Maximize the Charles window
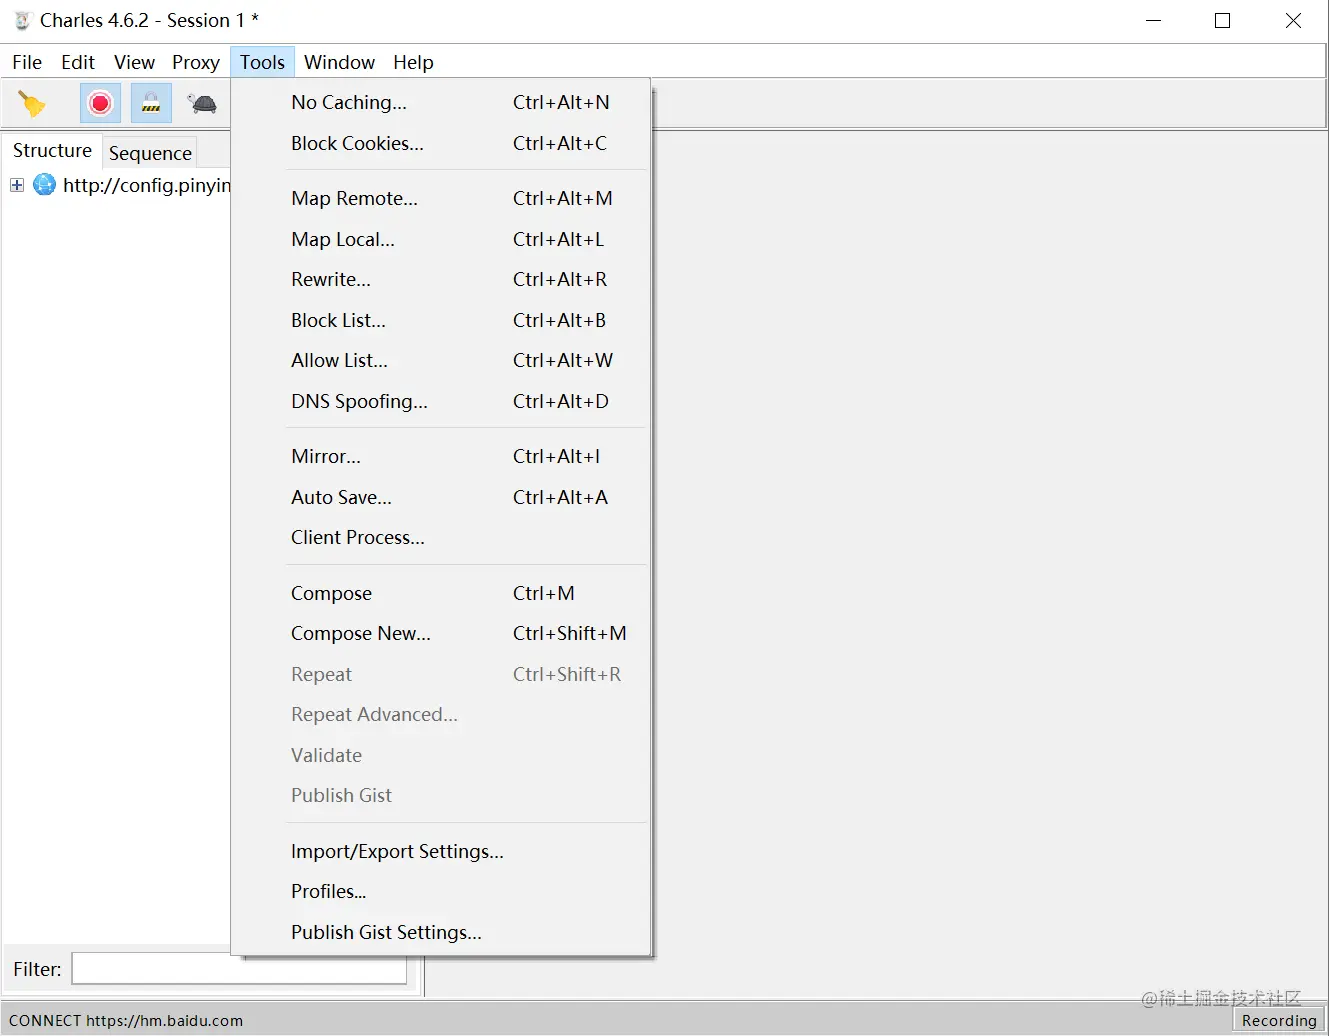The image size is (1329, 1036). coord(1222,20)
